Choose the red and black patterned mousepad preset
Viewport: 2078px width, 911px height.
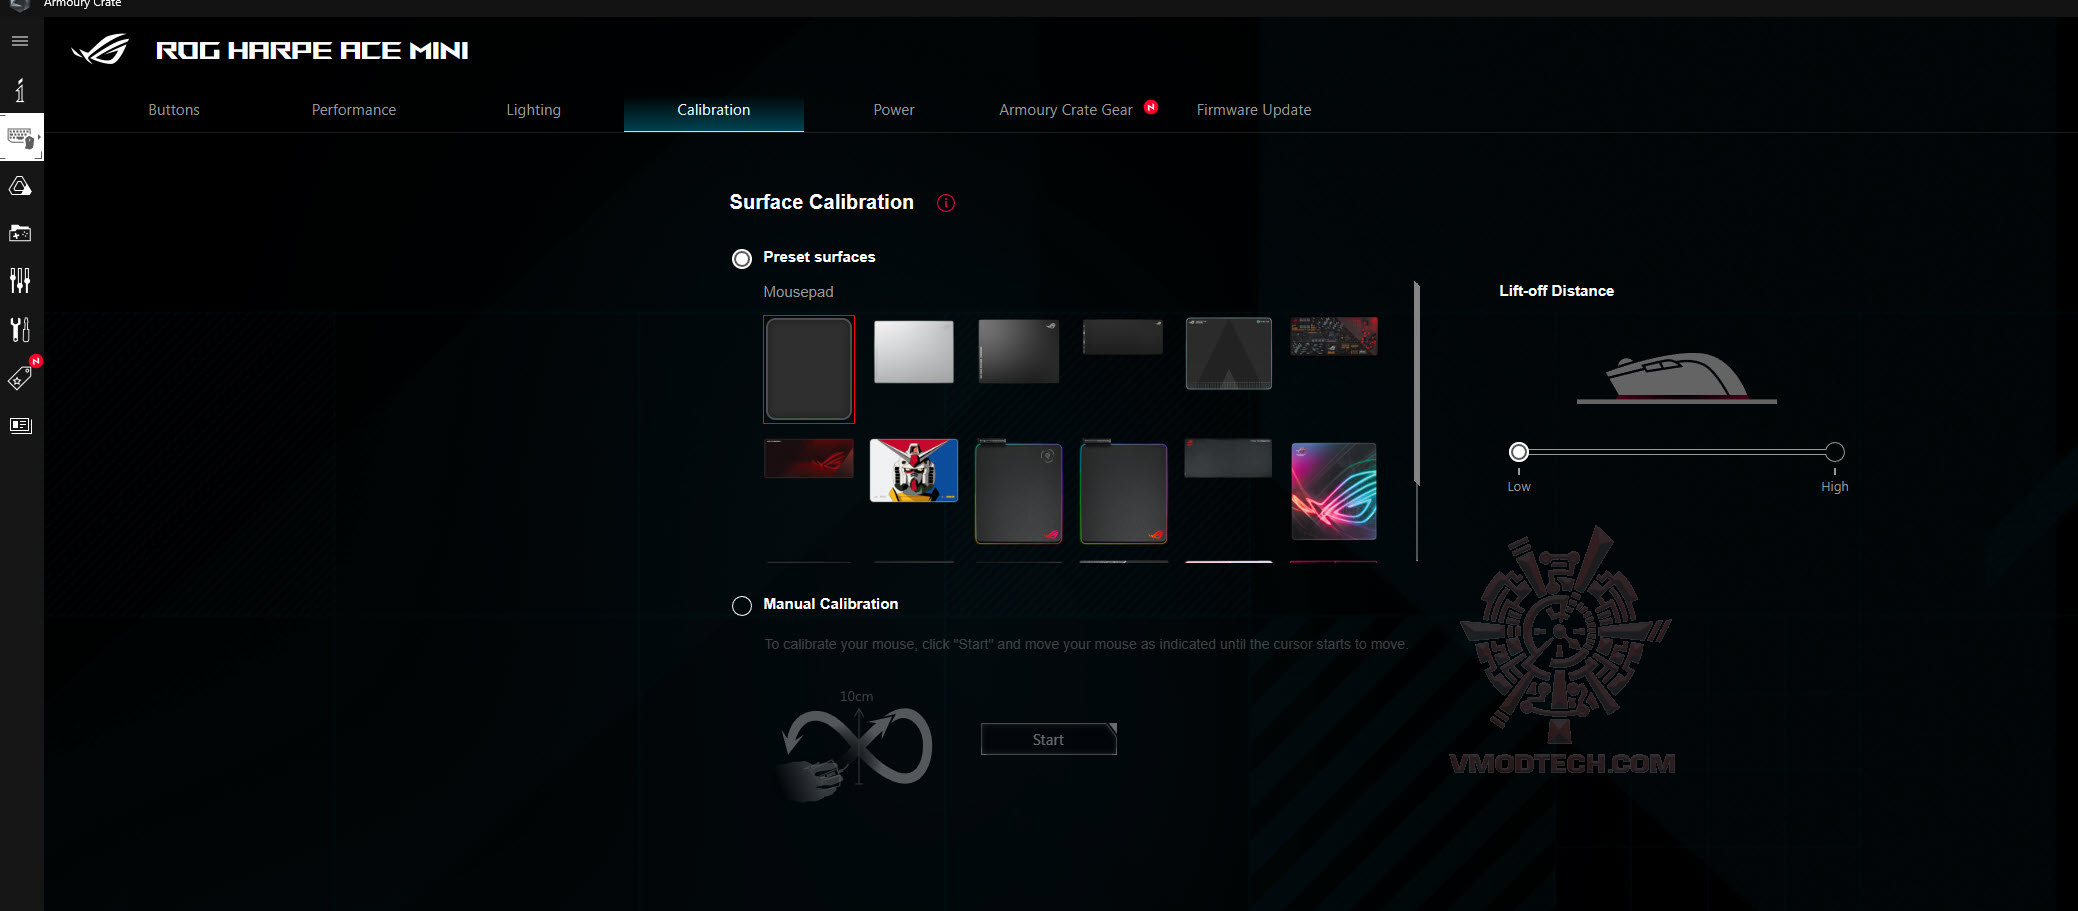coord(1334,336)
